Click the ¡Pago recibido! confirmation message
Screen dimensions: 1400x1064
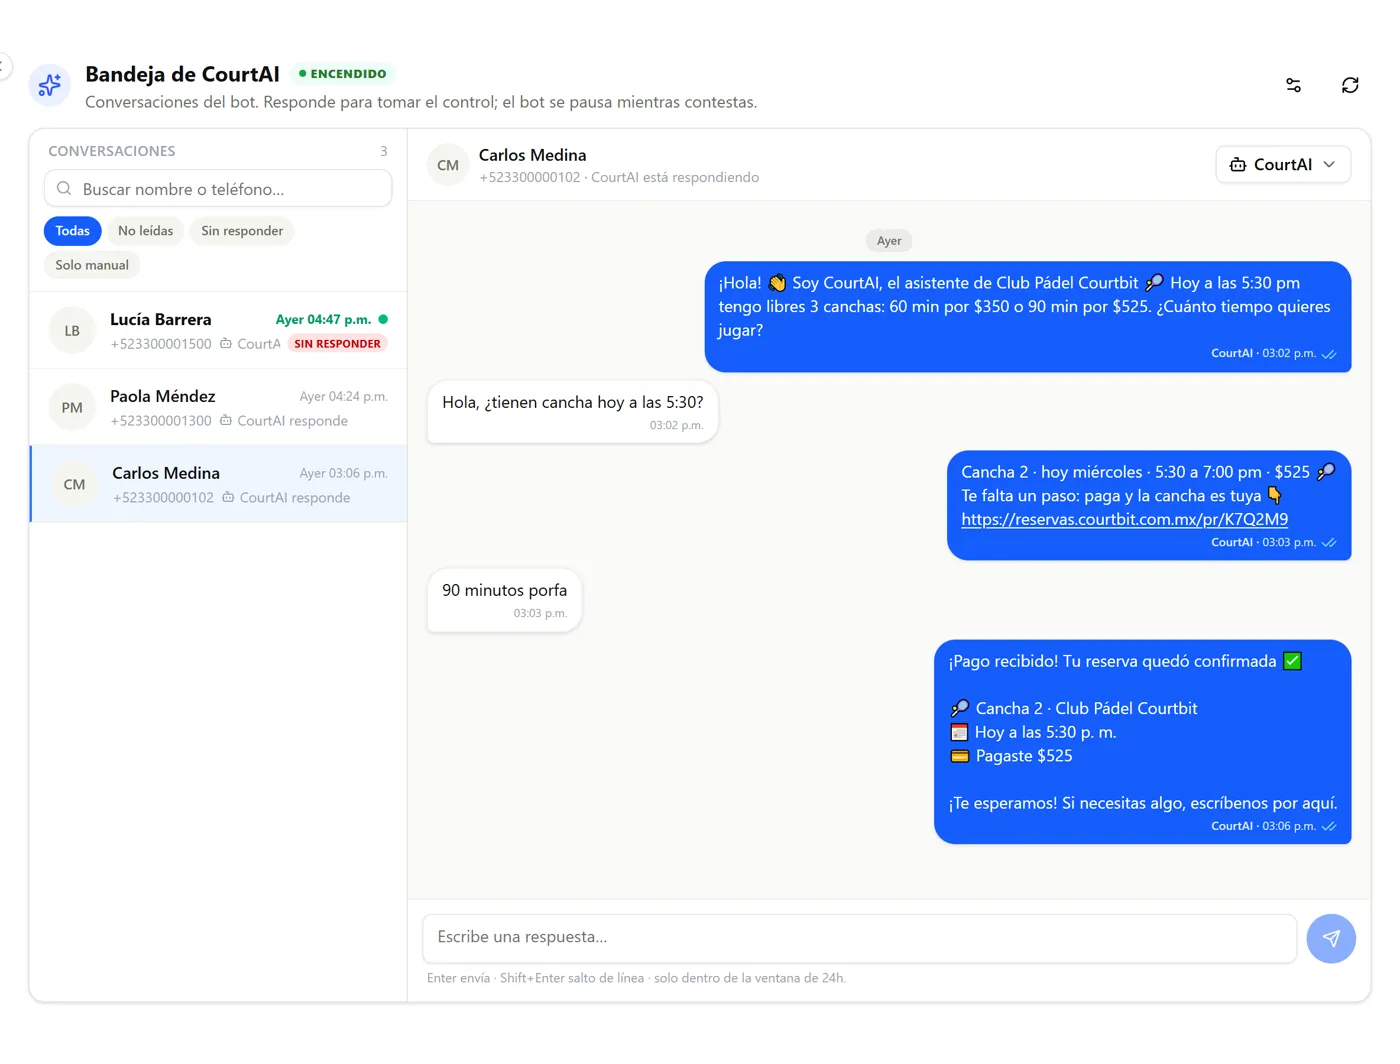(x=1142, y=742)
